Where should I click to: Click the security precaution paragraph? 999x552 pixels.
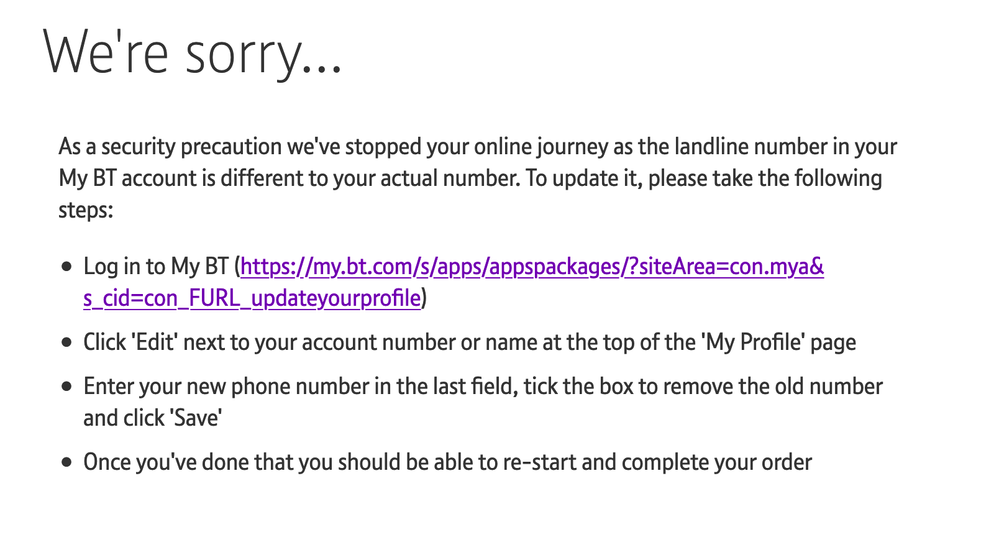[478, 179]
